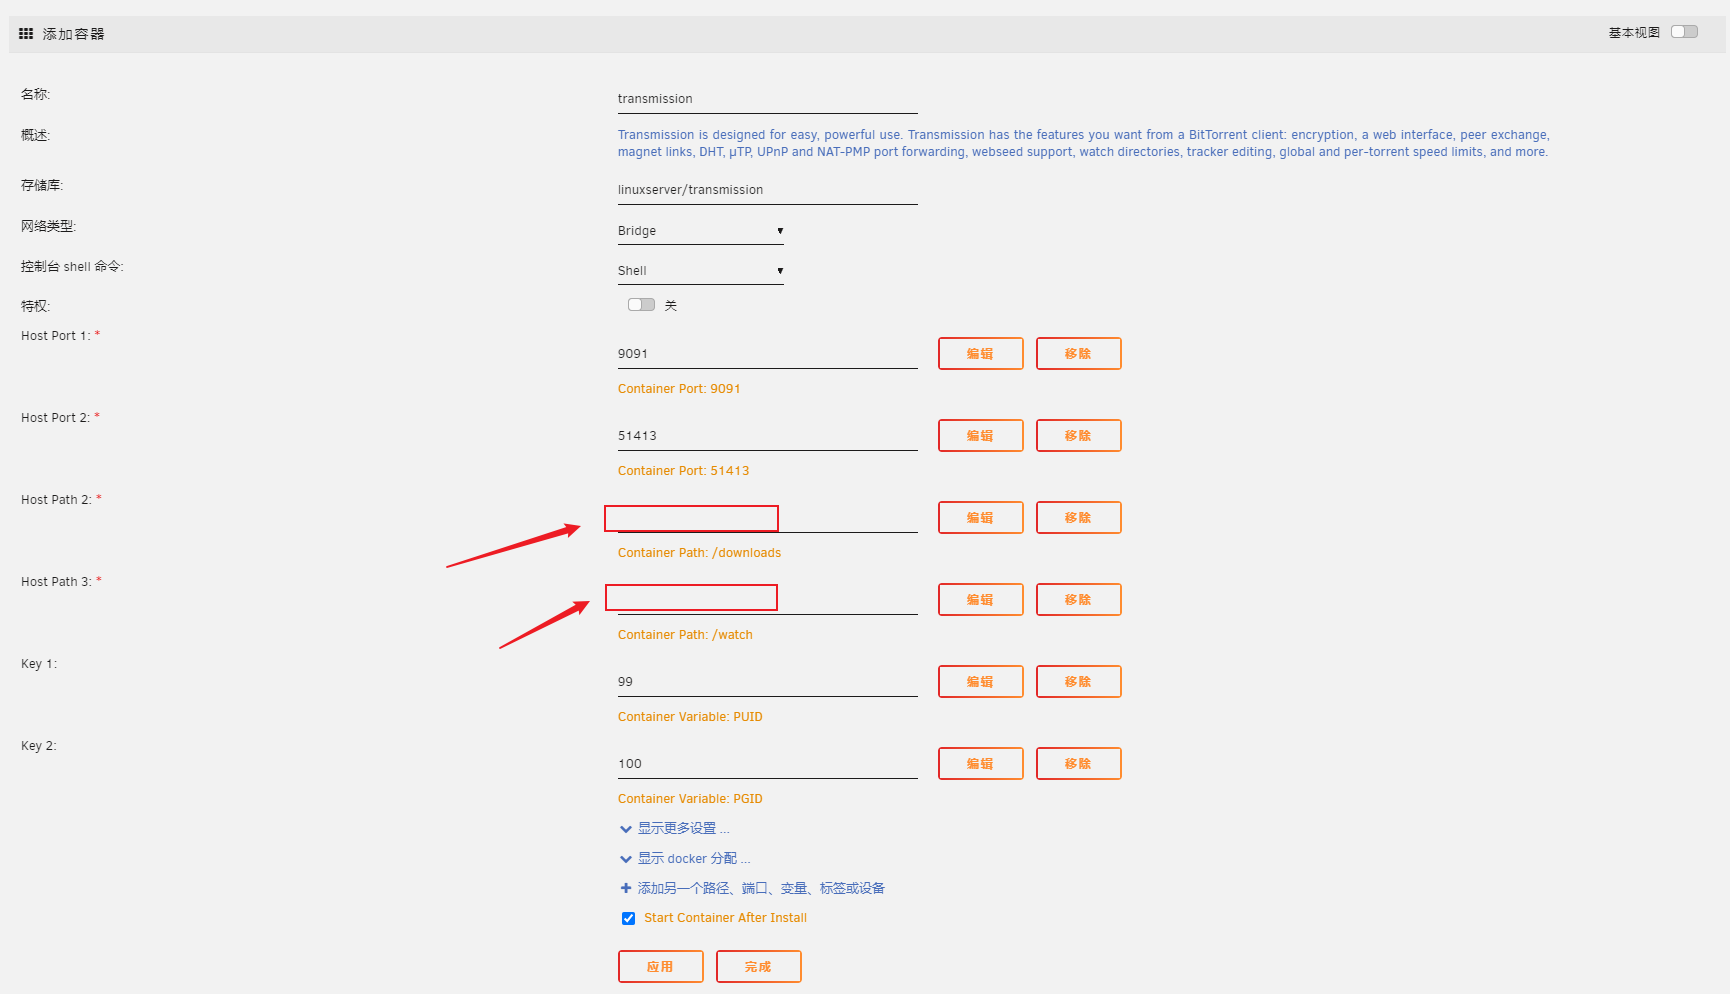
Task: Click the 名称 field containing transmission
Action: (767, 99)
